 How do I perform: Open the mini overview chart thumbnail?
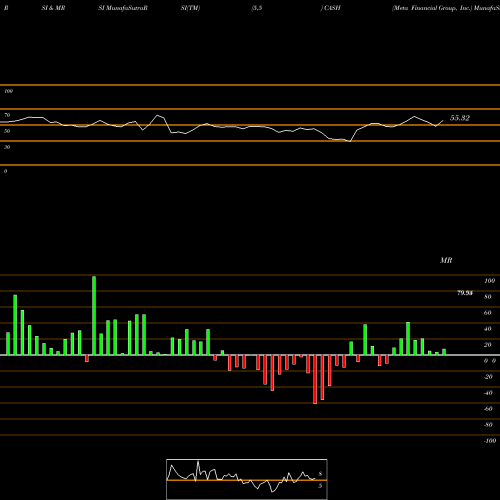tap(247, 479)
